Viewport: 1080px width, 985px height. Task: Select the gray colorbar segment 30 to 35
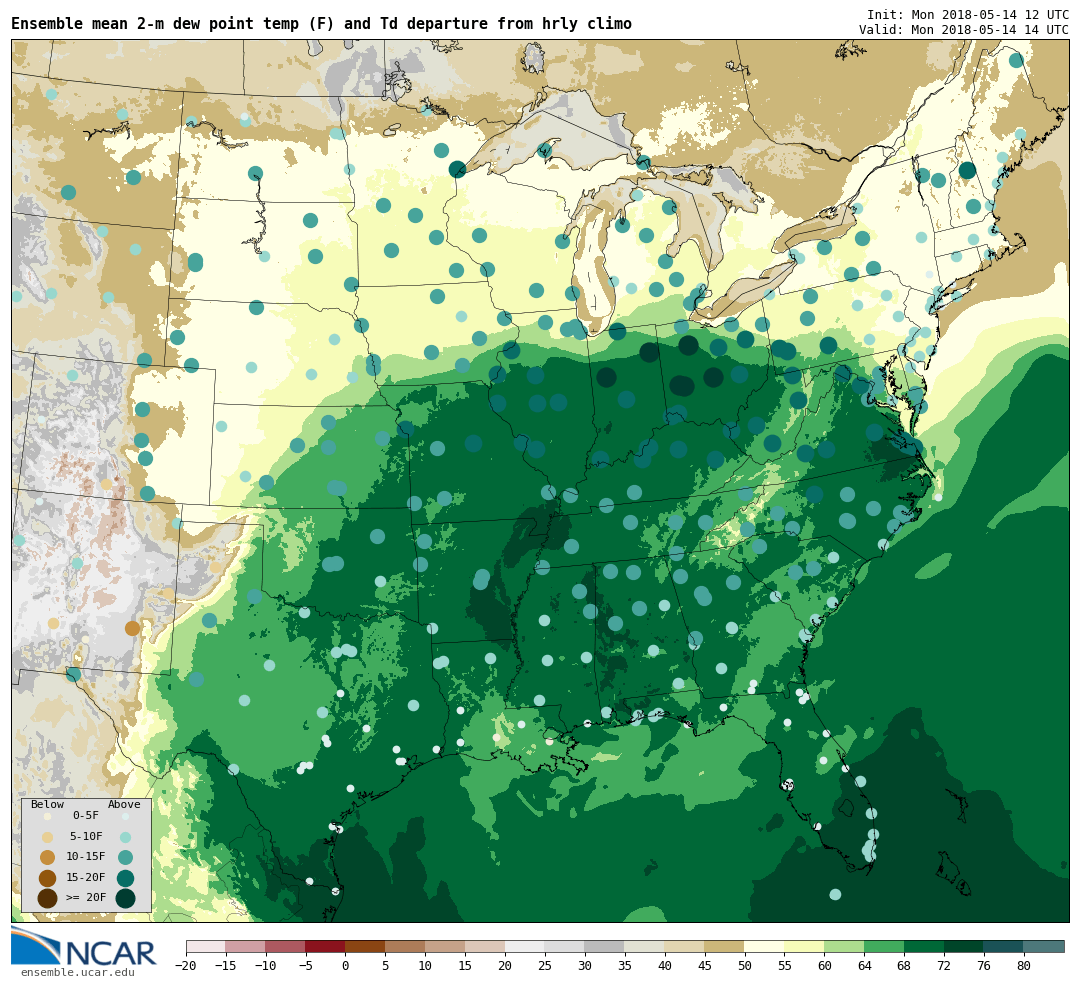tap(605, 946)
